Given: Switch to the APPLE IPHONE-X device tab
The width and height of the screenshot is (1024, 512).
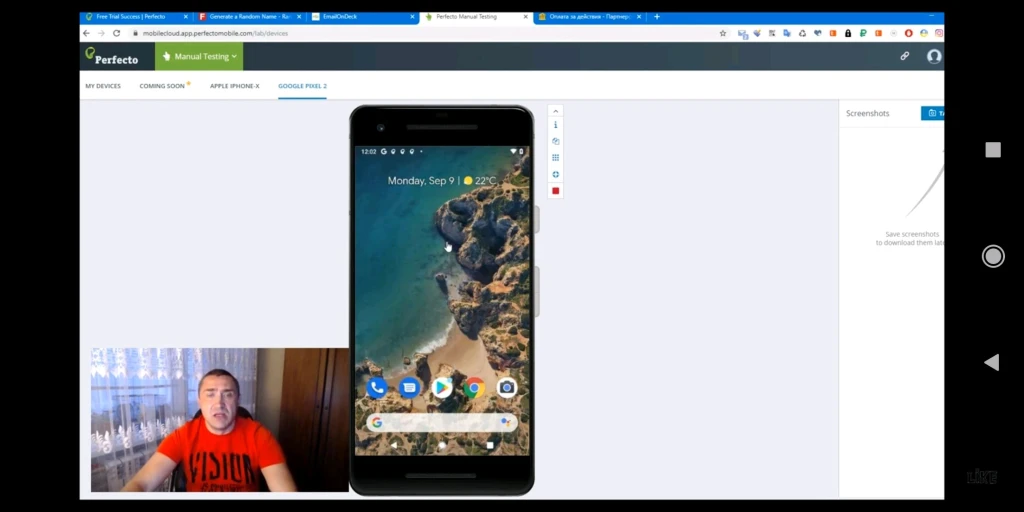Looking at the screenshot, I should click(234, 86).
